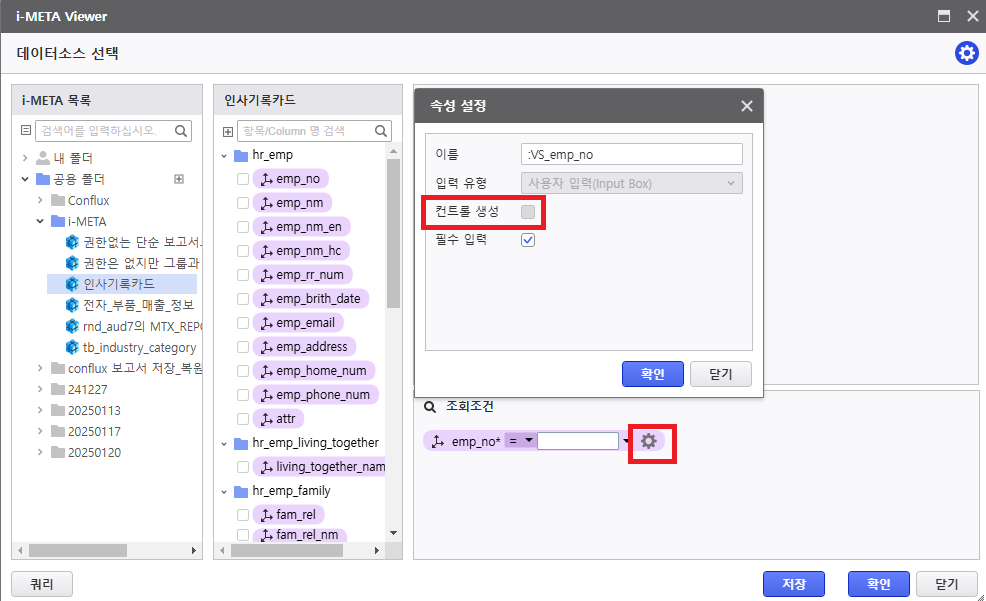The width and height of the screenshot is (986, 601).
Task: Click the blue settings gear in header
Action: click(966, 53)
